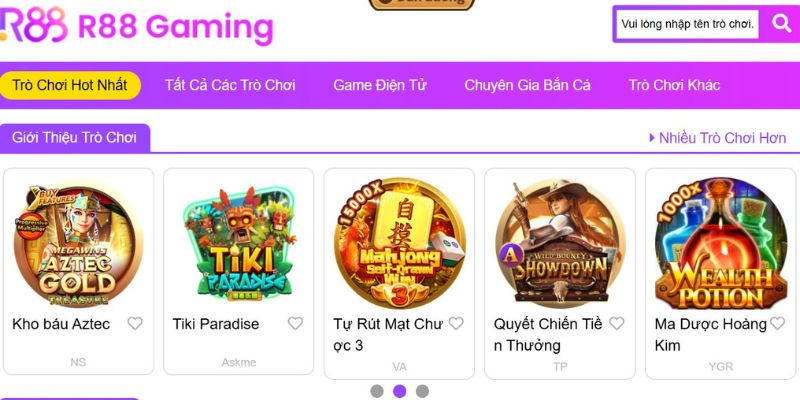Open the Wild Bounty Showdown game icon
The width and height of the screenshot is (800, 400).
560,243
